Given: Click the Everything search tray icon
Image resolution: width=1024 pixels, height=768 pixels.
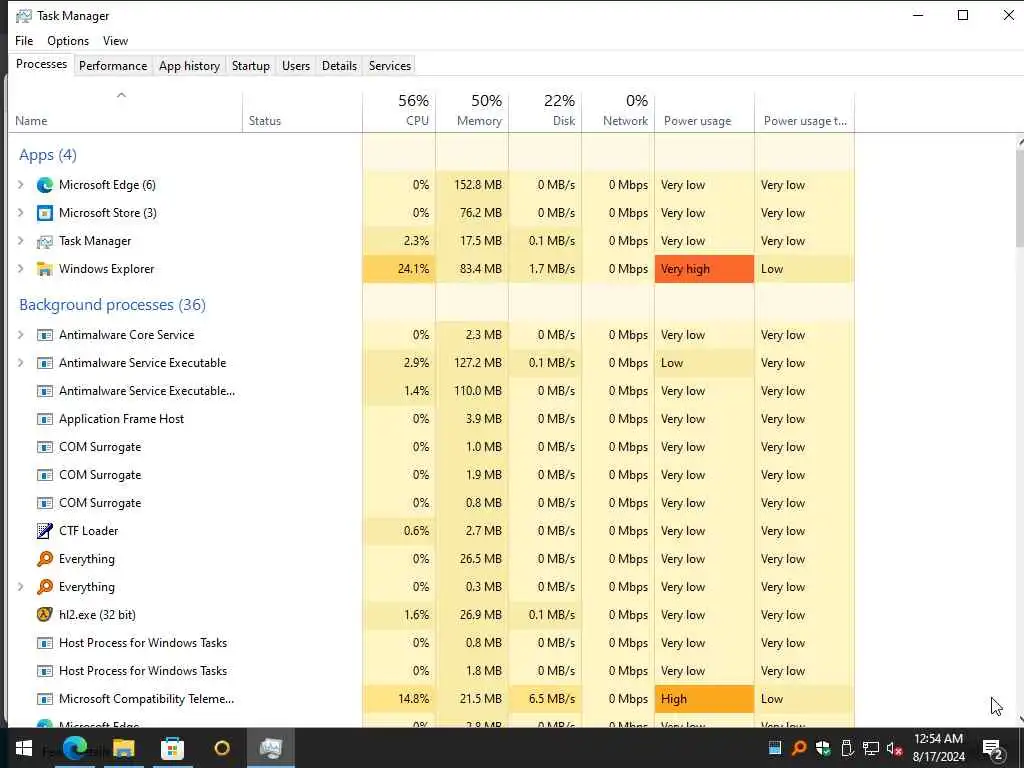Looking at the screenshot, I should pyautogui.click(x=798, y=748).
